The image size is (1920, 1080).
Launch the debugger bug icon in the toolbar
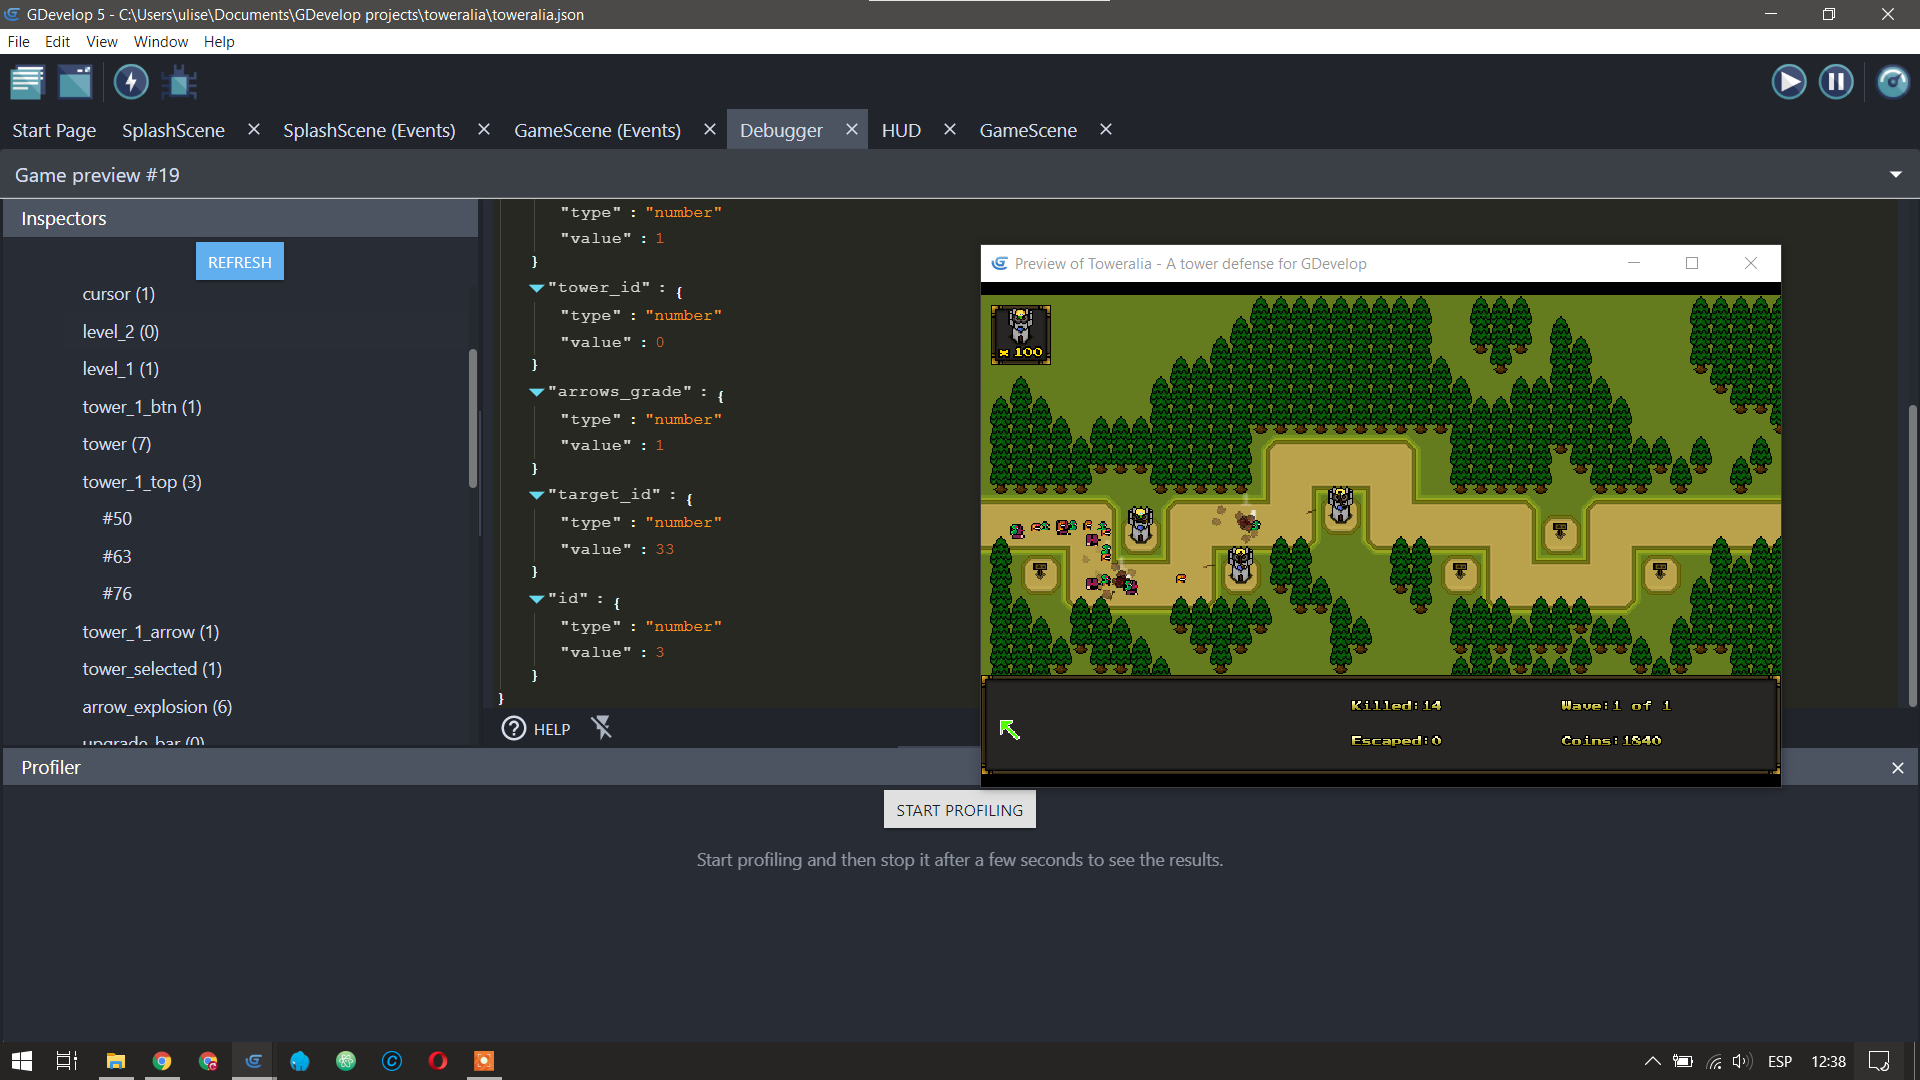[x=179, y=82]
